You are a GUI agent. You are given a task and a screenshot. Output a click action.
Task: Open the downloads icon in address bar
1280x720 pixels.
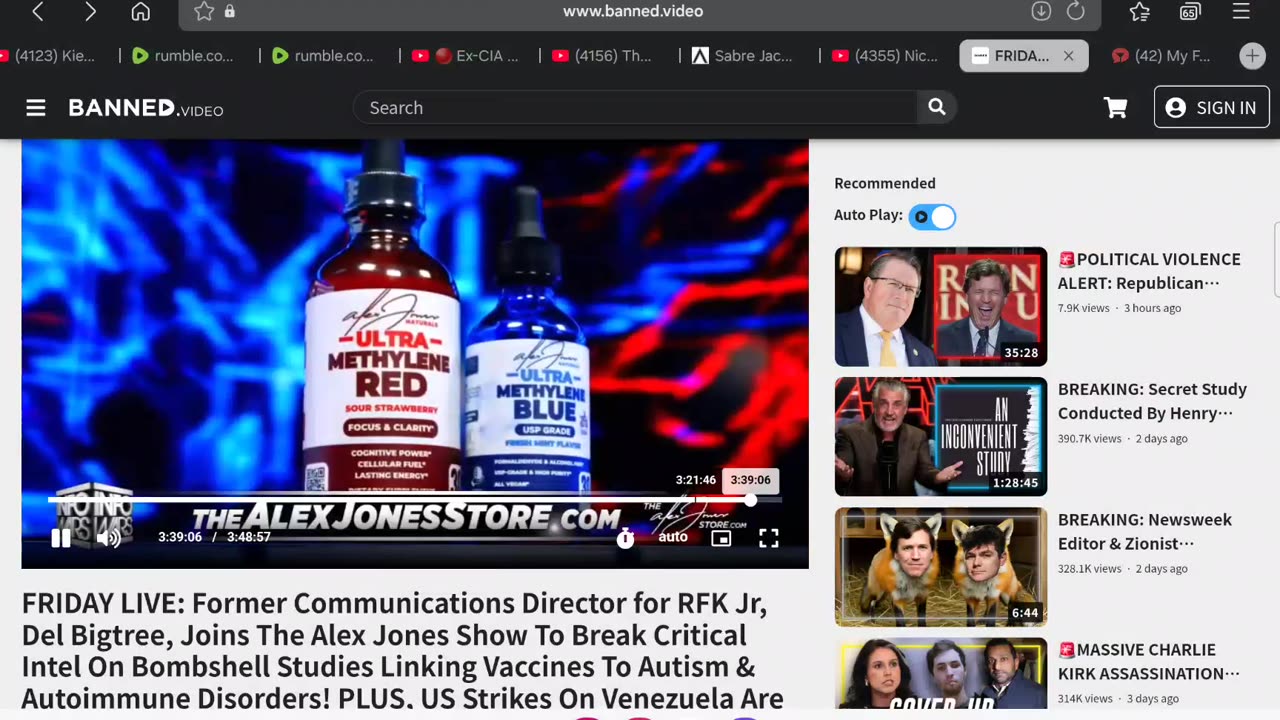1041,12
